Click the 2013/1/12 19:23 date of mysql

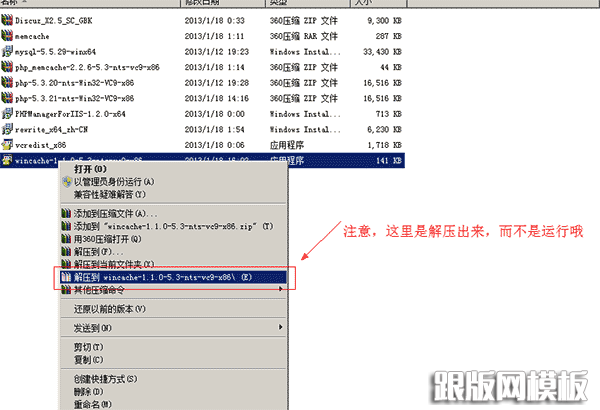[x=217, y=52]
